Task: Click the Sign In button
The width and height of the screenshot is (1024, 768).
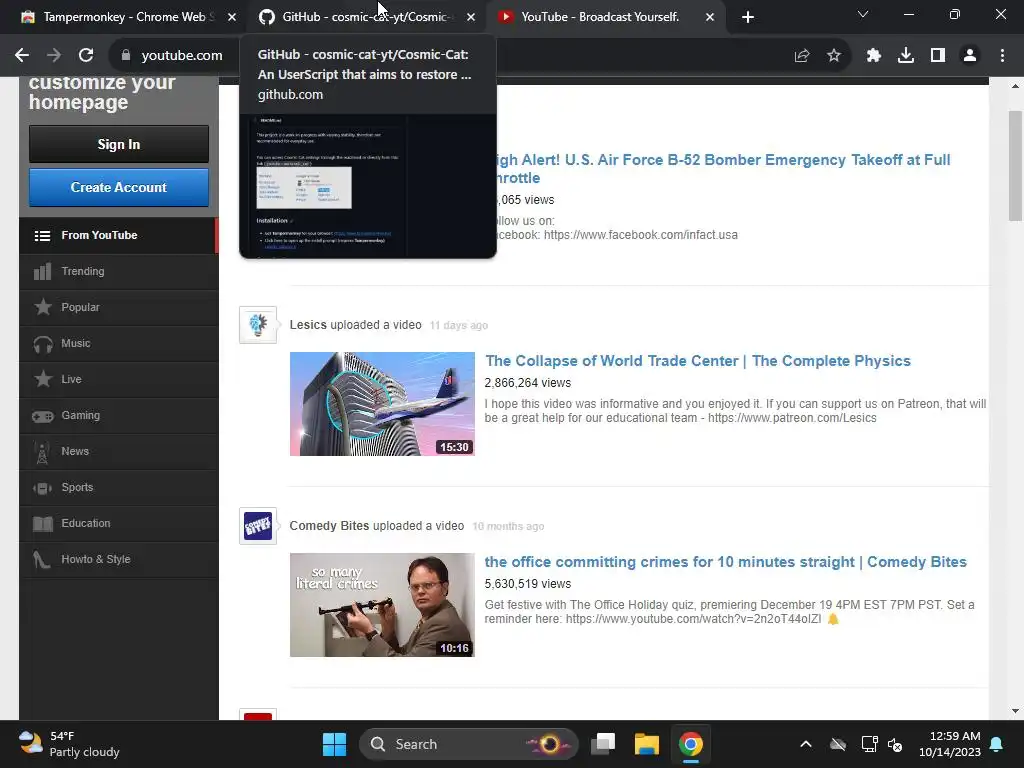Action: tap(119, 144)
